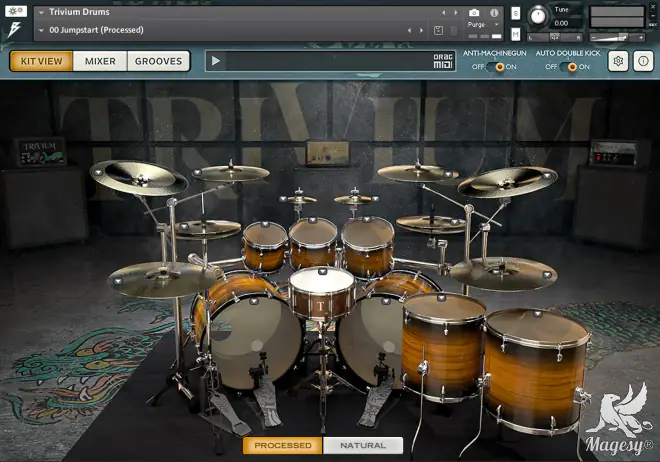
Task: Click the output volume slider
Action: pos(617,37)
